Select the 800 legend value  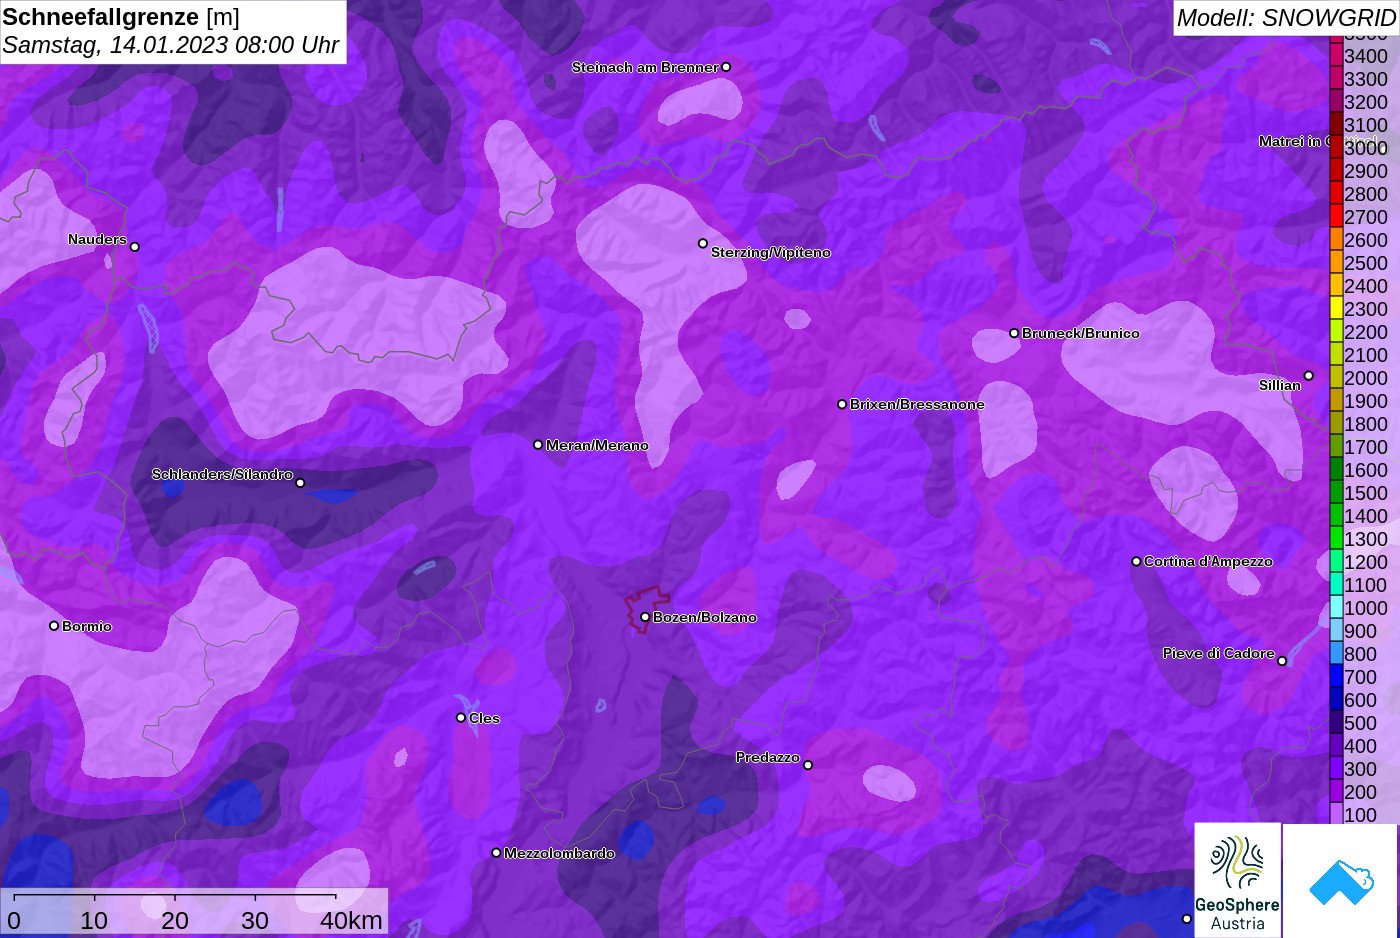[x=1361, y=654]
